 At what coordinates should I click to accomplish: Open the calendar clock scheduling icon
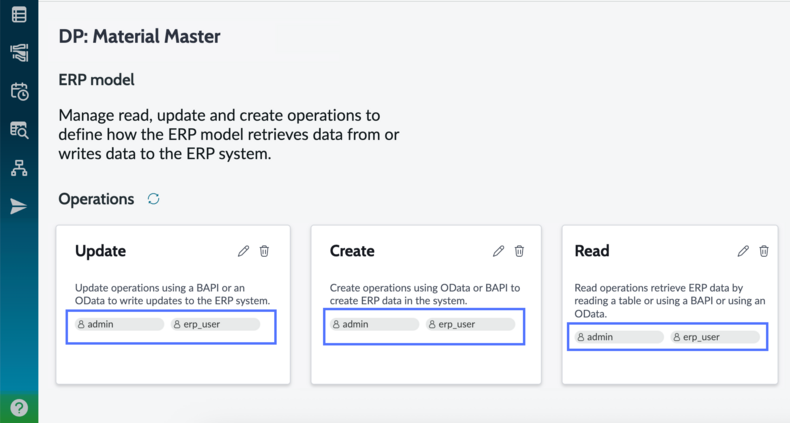pos(19,91)
